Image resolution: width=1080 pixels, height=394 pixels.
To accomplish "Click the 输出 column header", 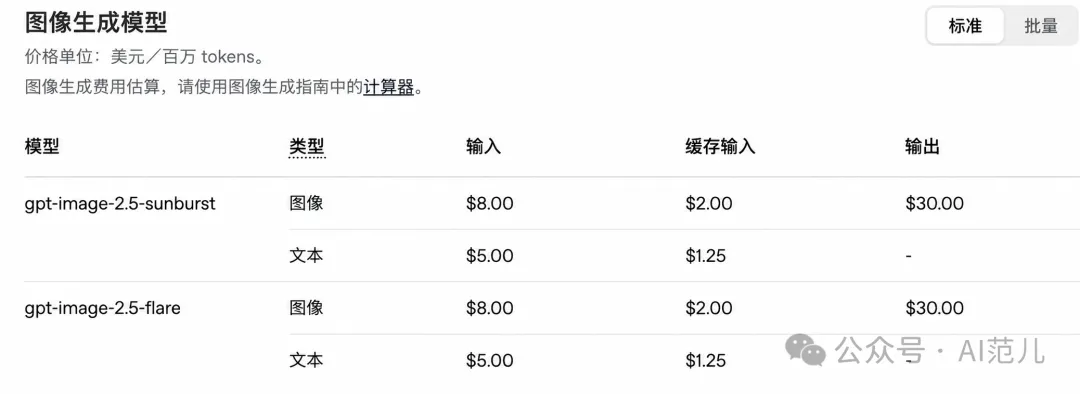I will (922, 146).
